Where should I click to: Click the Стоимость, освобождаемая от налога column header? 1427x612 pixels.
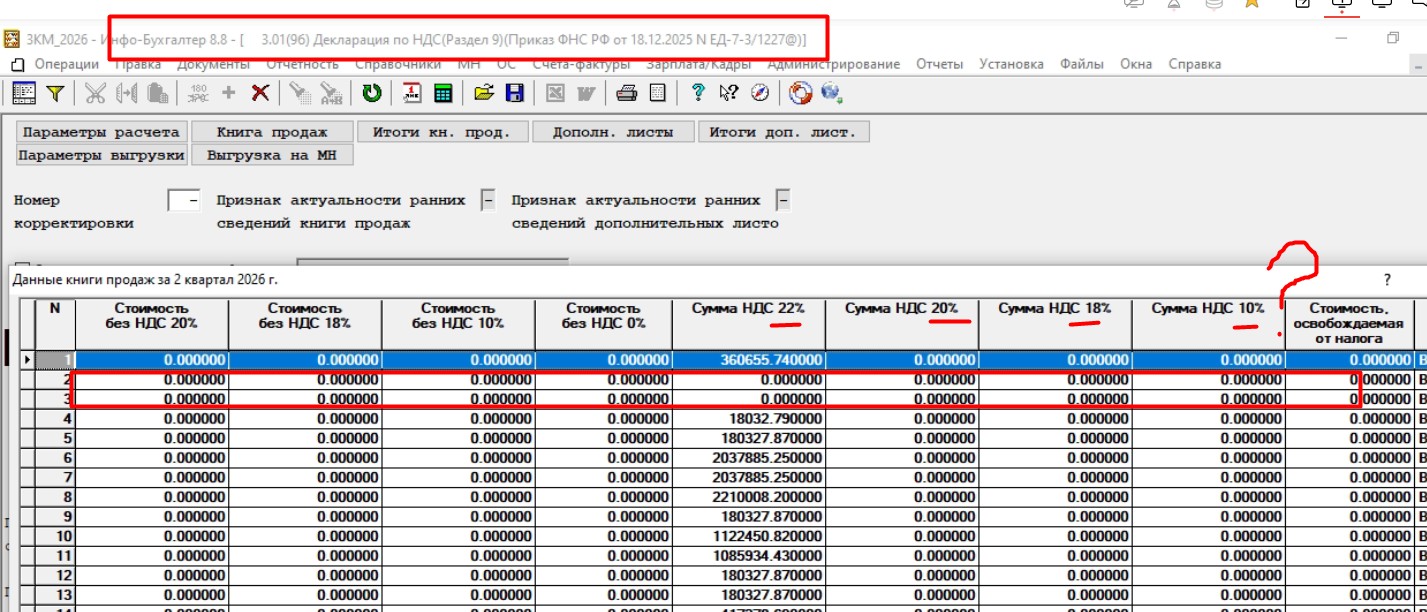(x=1349, y=324)
